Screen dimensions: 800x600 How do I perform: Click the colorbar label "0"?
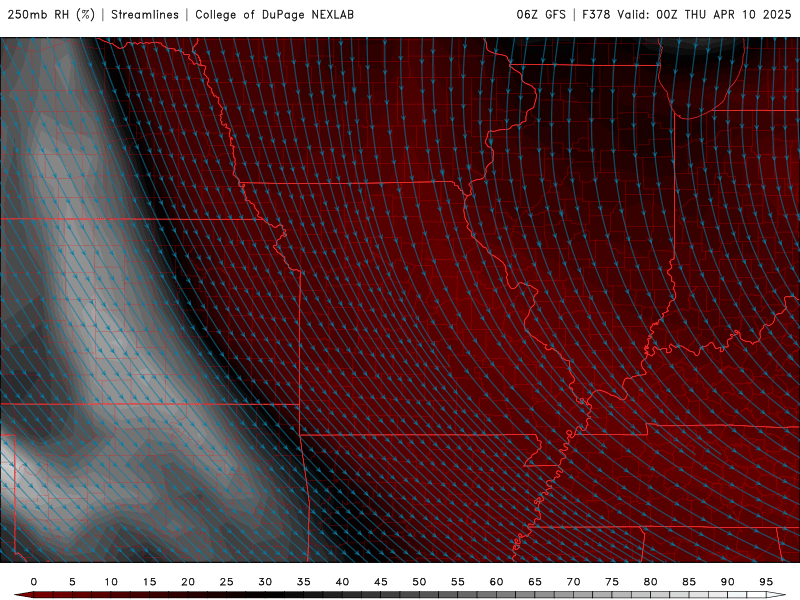tap(34, 582)
